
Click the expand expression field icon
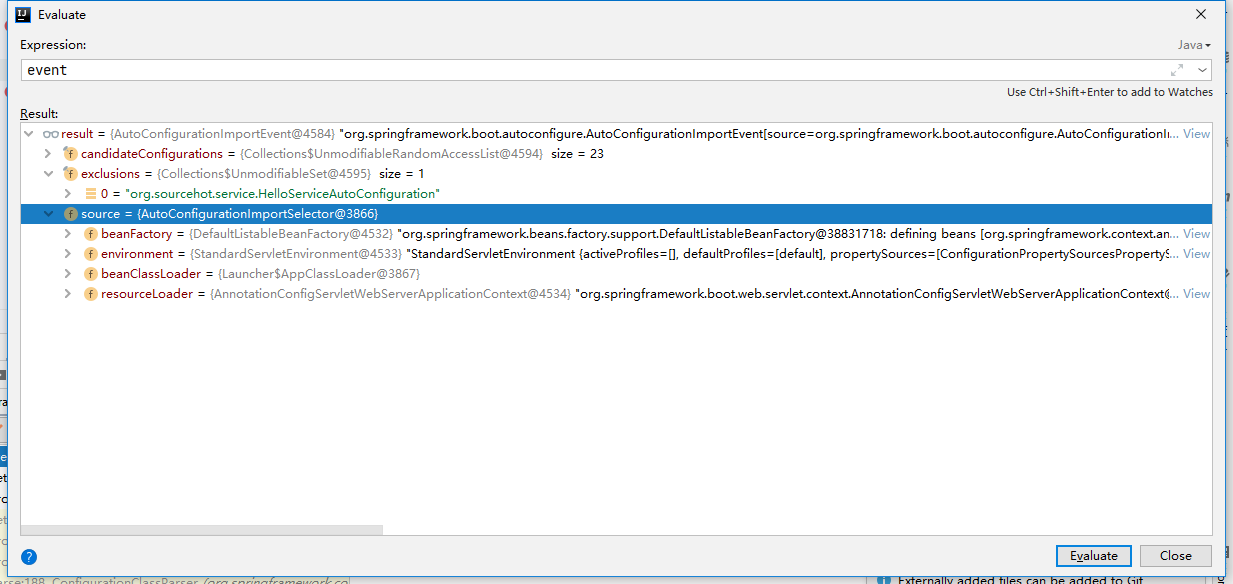point(1177,70)
